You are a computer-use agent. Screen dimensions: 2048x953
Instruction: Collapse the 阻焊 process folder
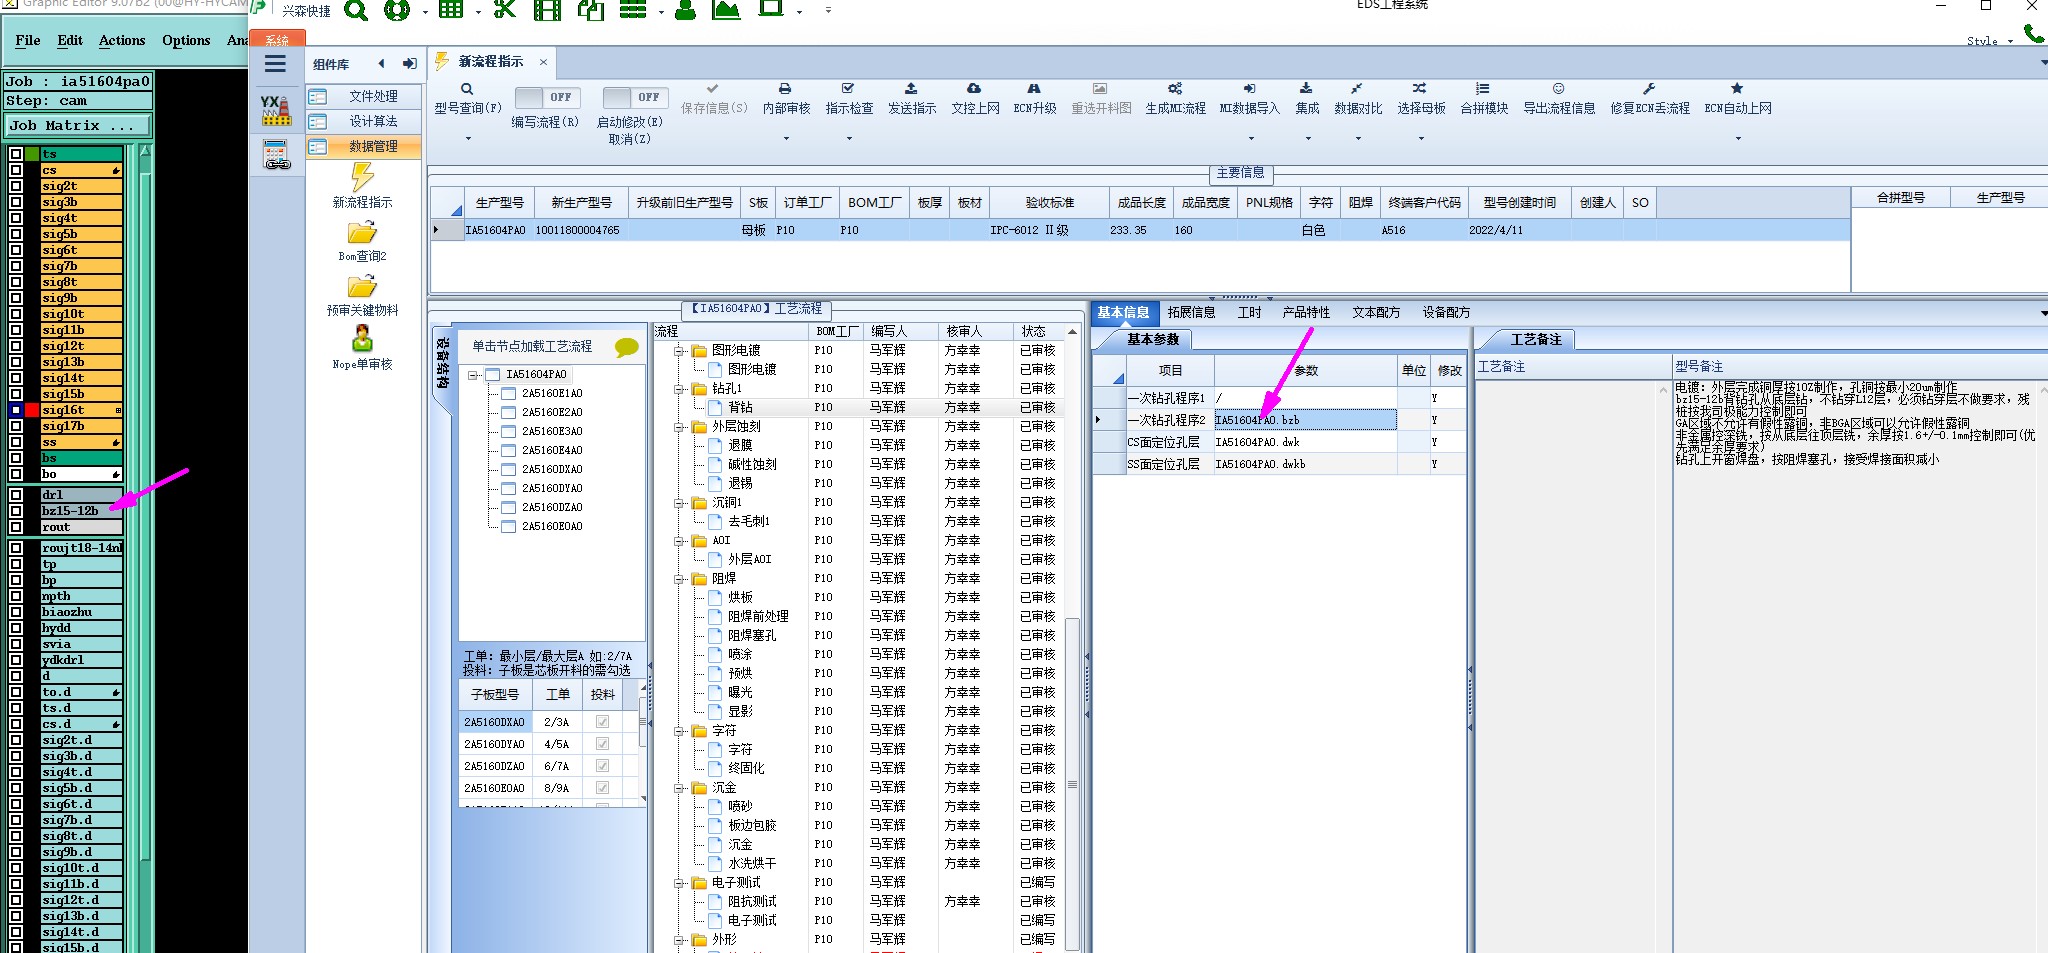[679, 579]
